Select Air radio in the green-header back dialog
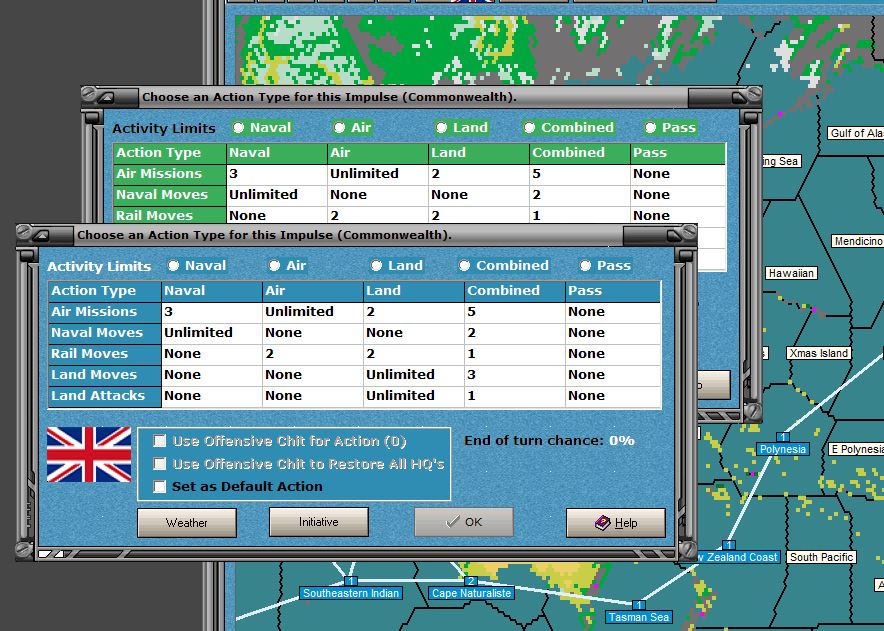 pyautogui.click(x=339, y=128)
